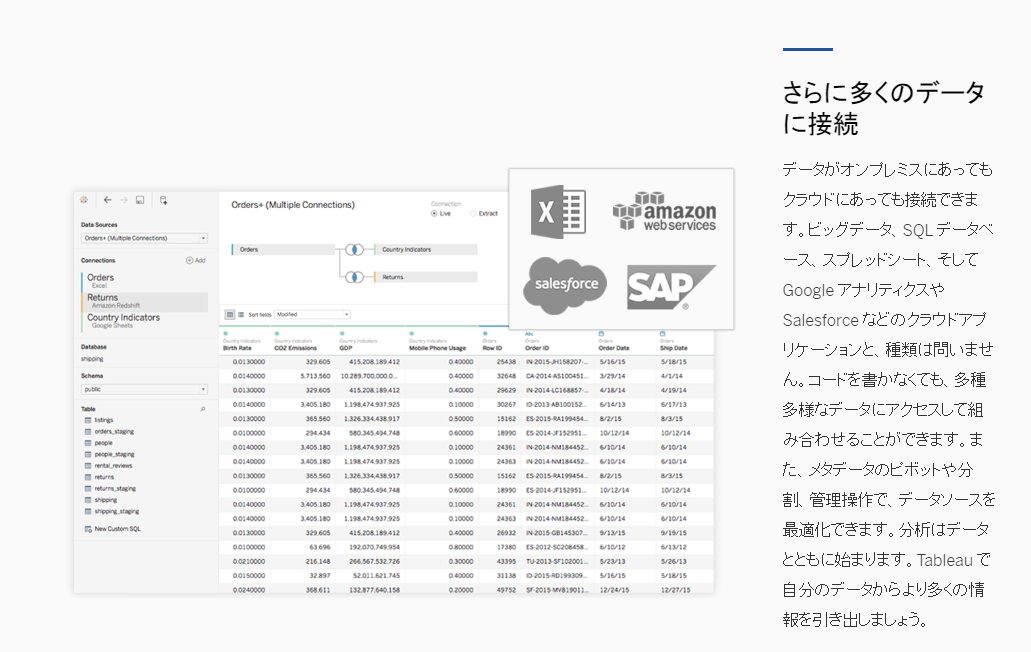Select the returns_staging table
Image resolution: width=1031 pixels, height=652 pixels.
click(x=115, y=488)
